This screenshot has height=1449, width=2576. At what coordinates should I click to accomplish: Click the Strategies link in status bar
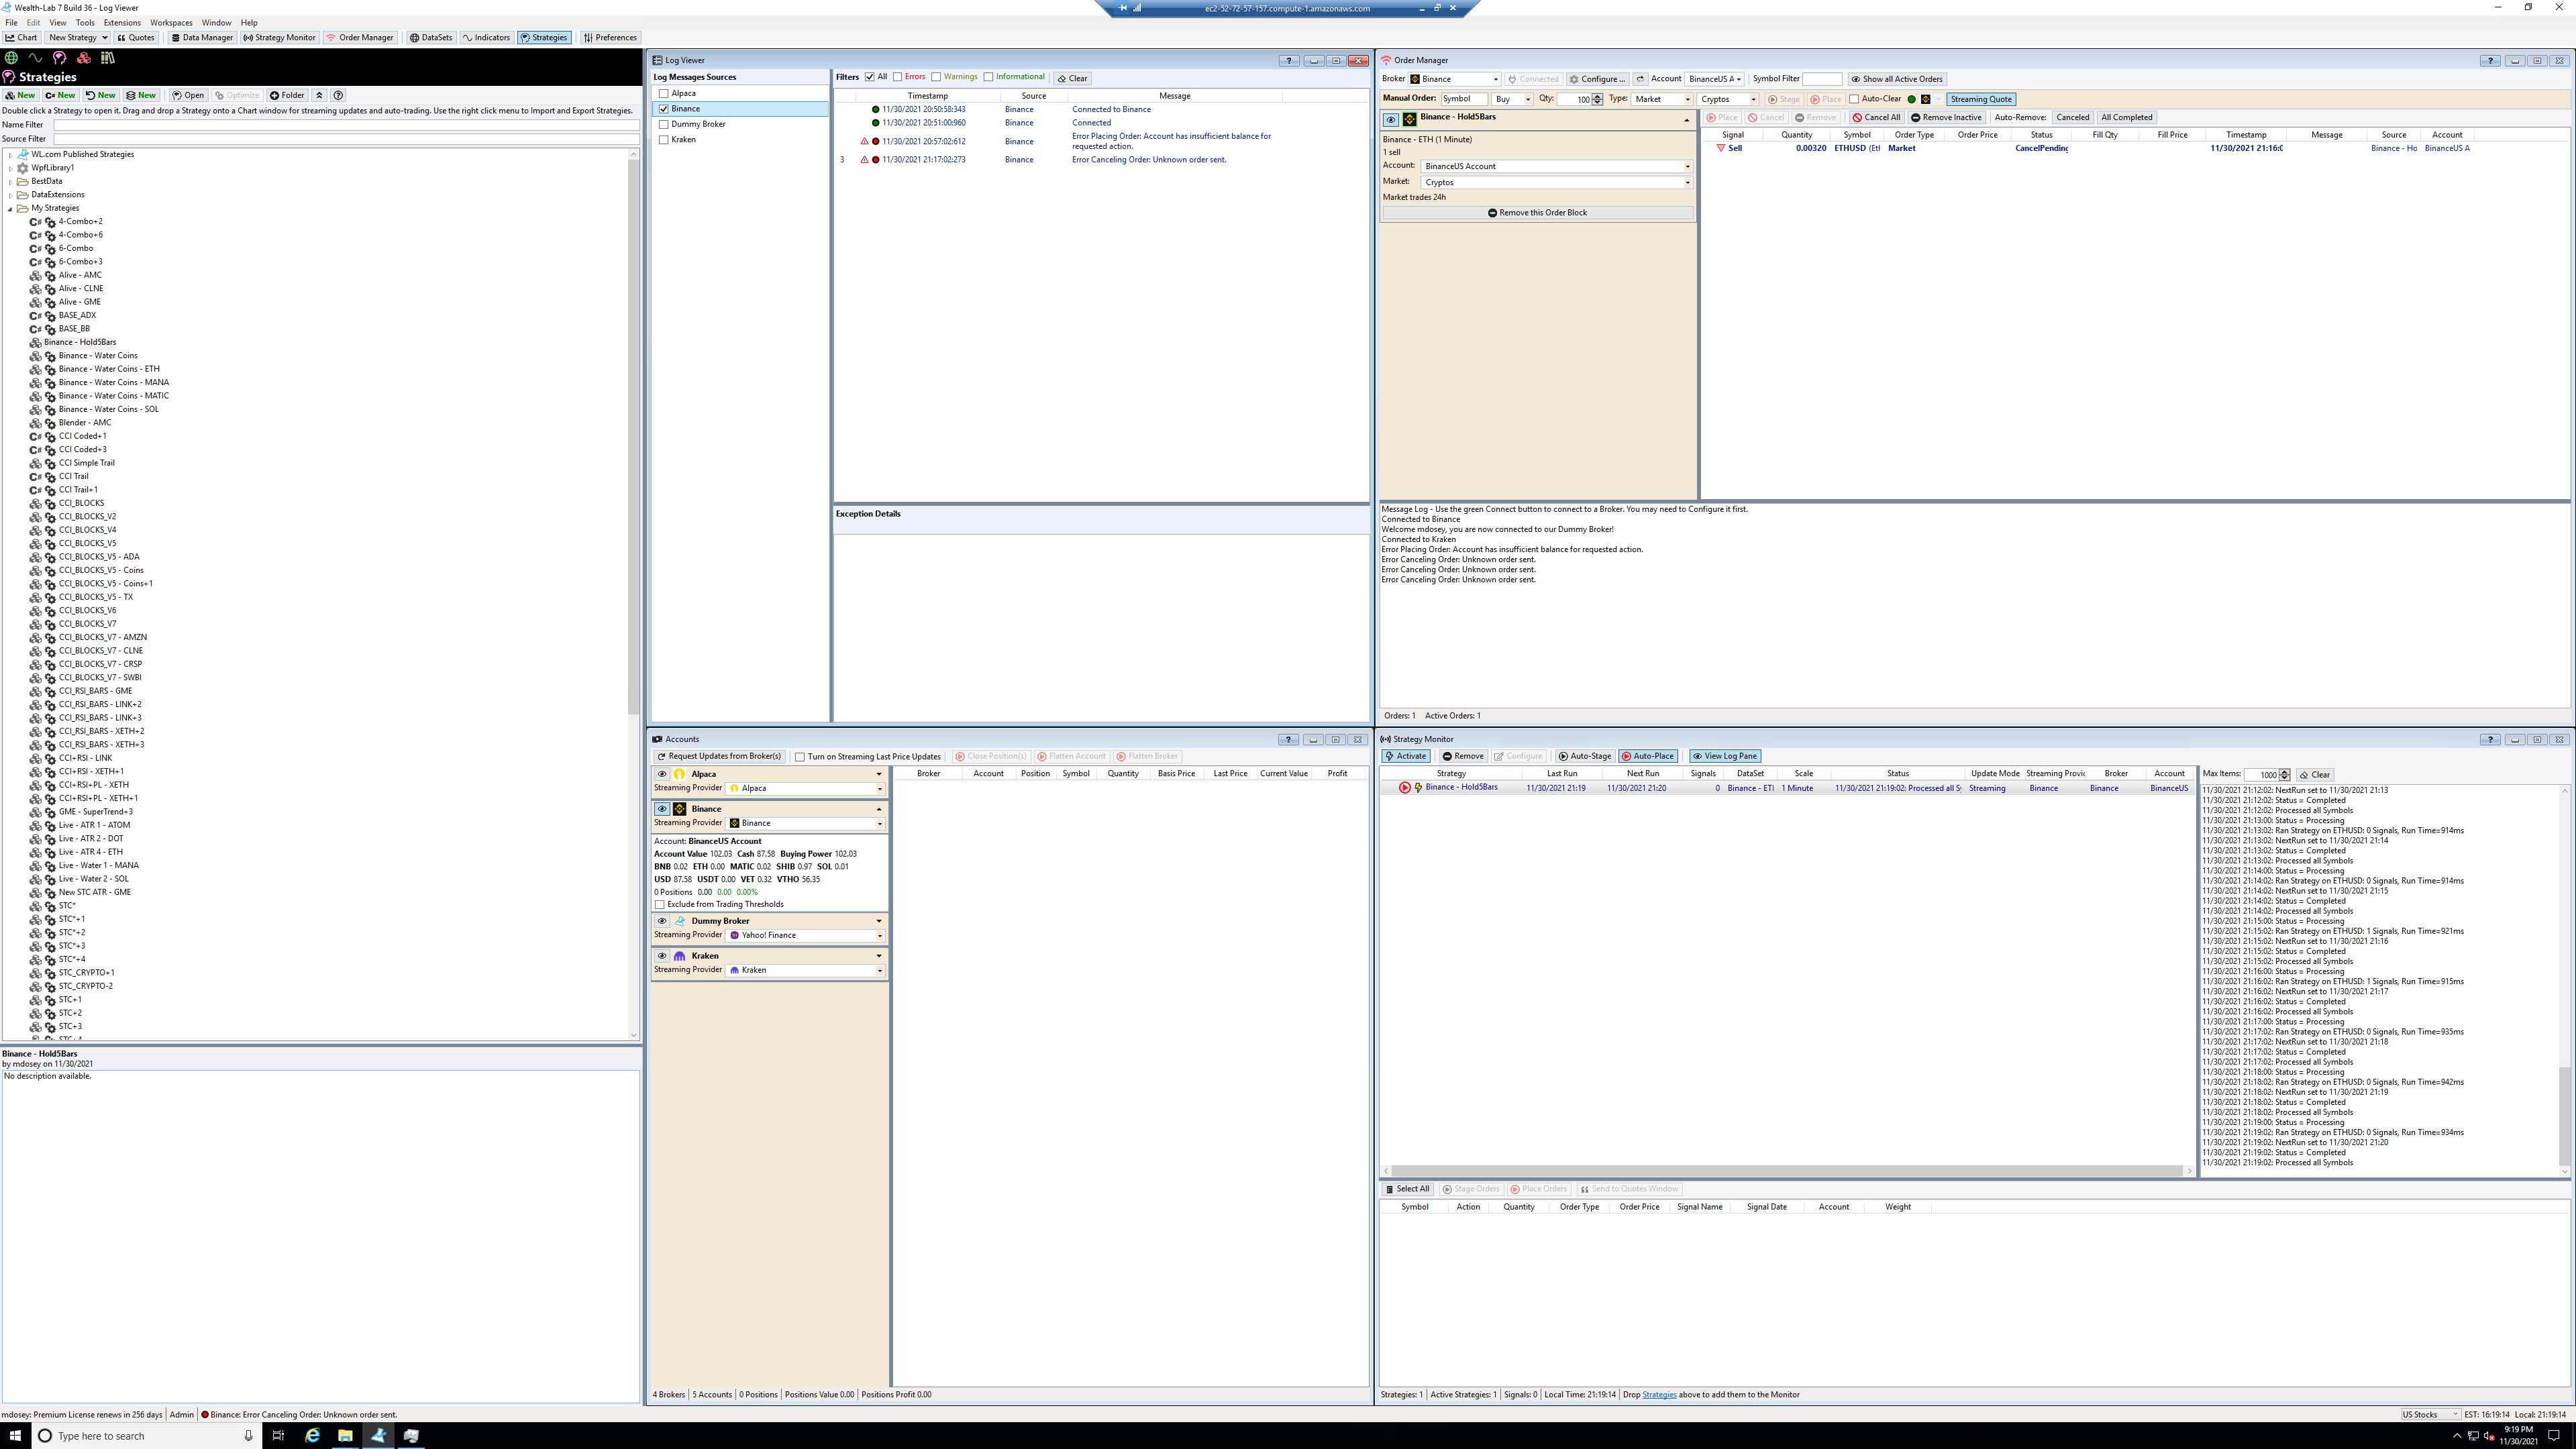tap(1658, 1394)
